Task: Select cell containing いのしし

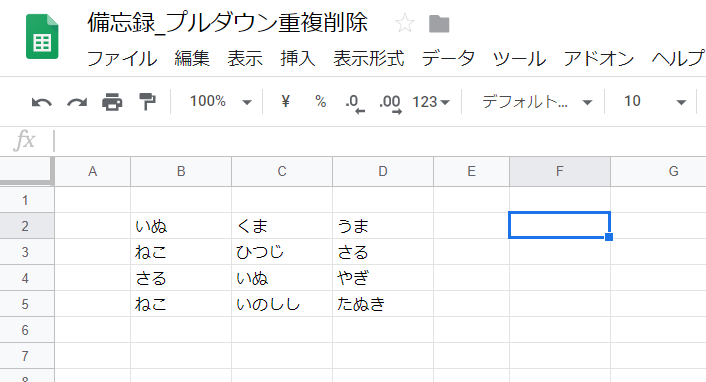Action: [x=282, y=304]
